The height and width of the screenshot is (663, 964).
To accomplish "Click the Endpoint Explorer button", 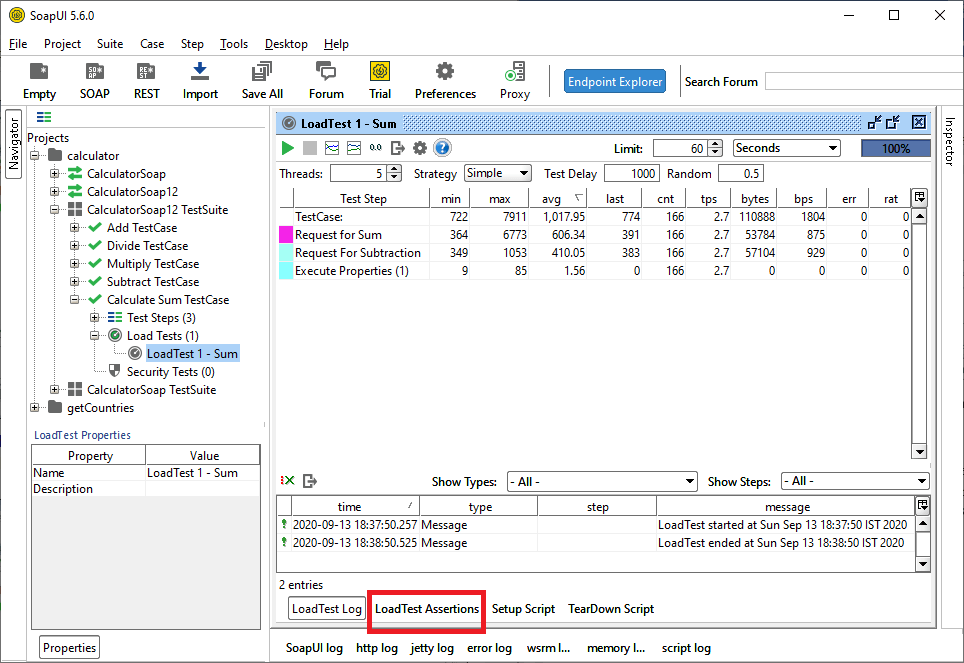I will coord(614,82).
